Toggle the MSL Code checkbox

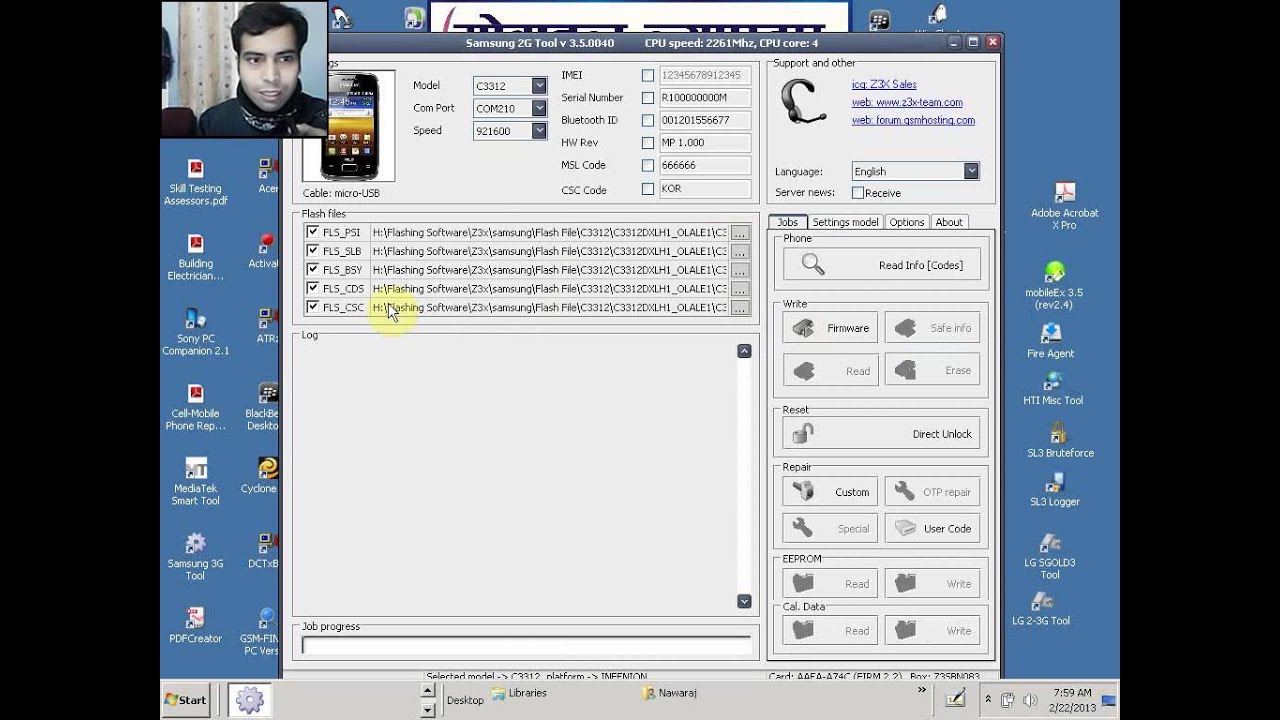pyautogui.click(x=648, y=165)
